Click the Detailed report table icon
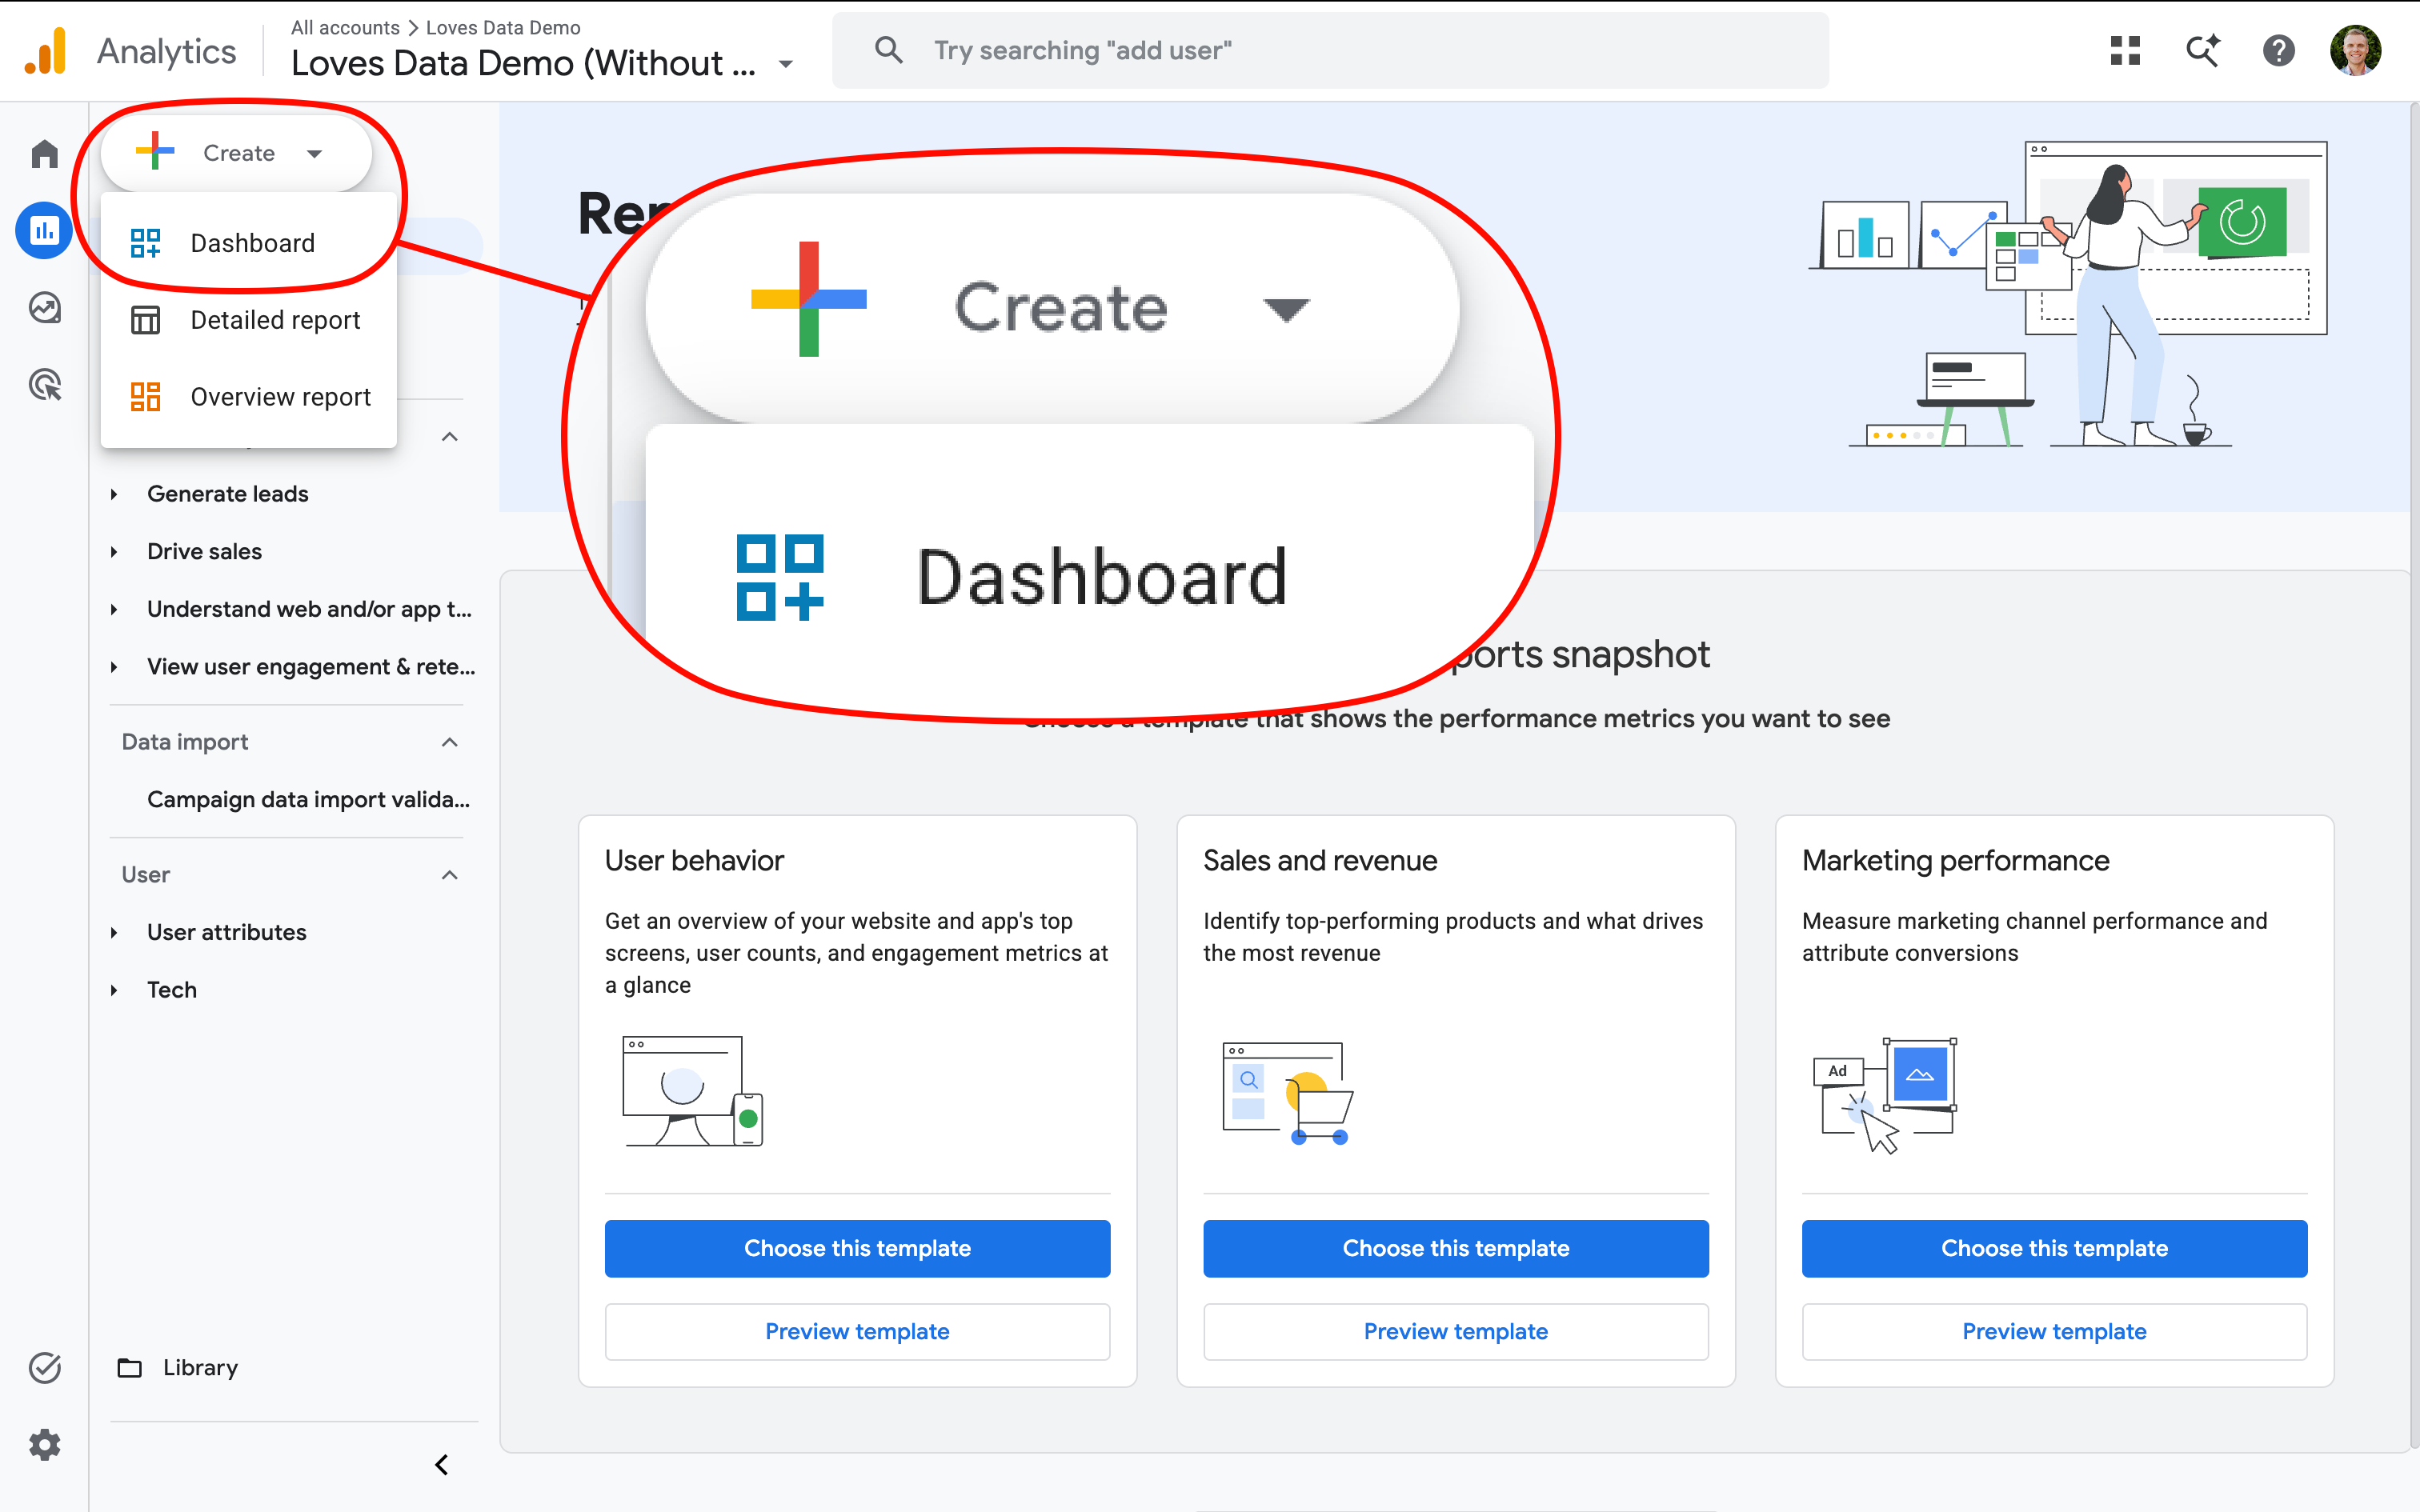This screenshot has width=2420, height=1512. click(146, 320)
